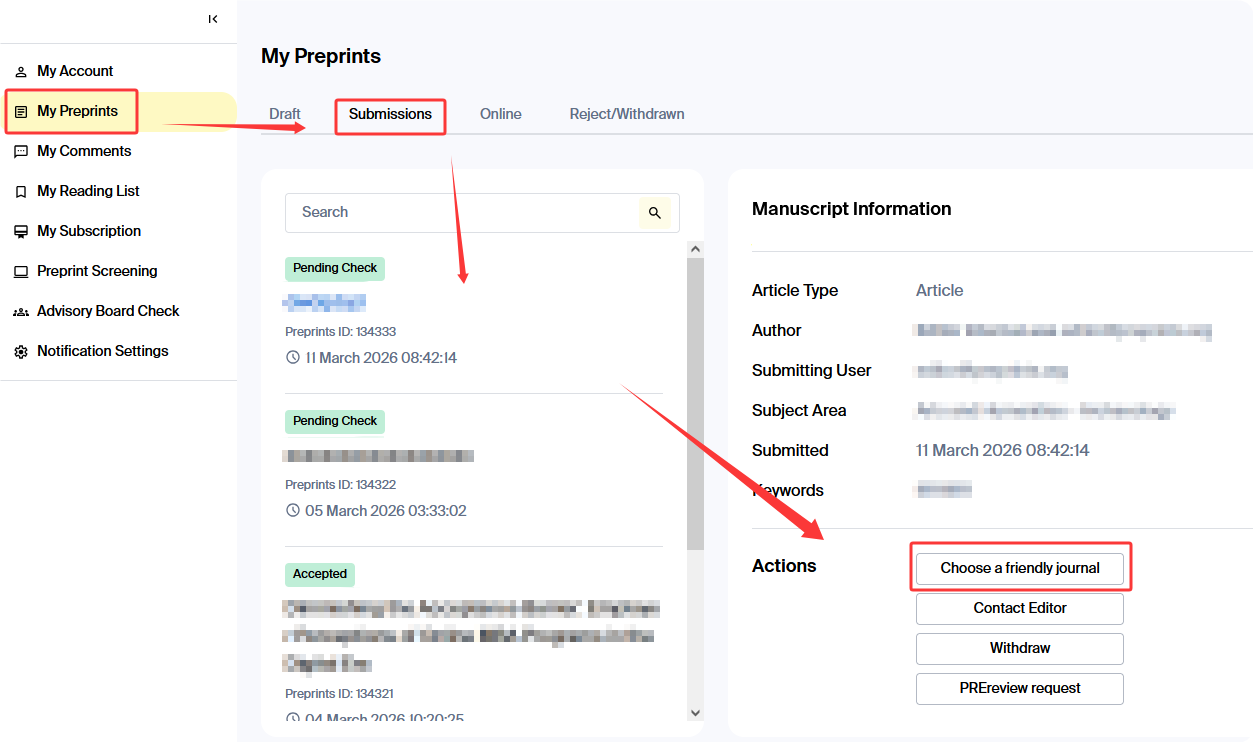The image size is (1253, 742).
Task: Click the Withdraw button
Action: [1019, 648]
